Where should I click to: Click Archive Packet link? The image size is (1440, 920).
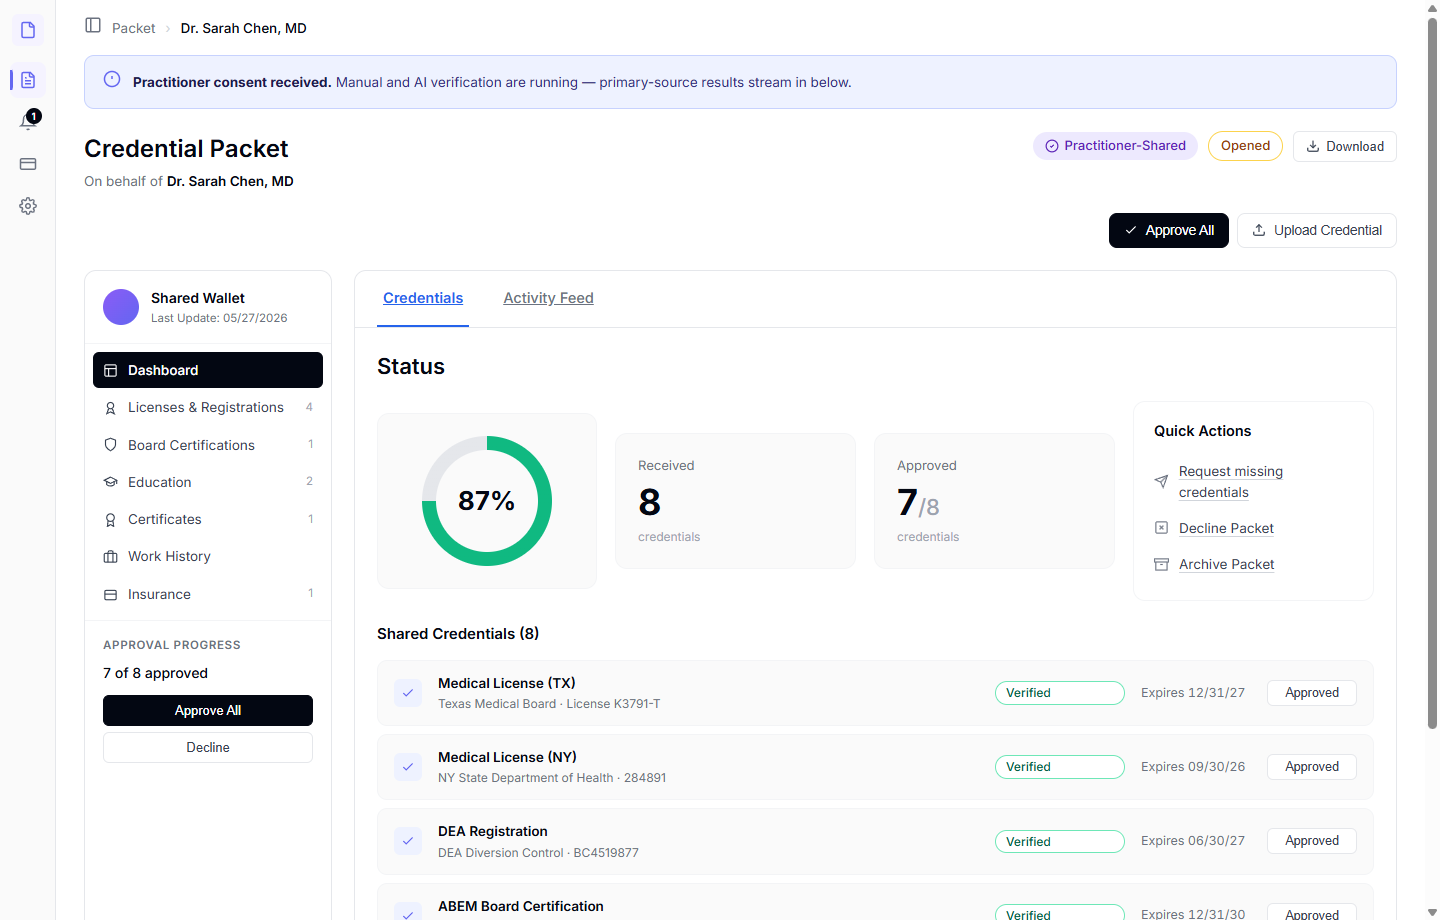pos(1226,564)
